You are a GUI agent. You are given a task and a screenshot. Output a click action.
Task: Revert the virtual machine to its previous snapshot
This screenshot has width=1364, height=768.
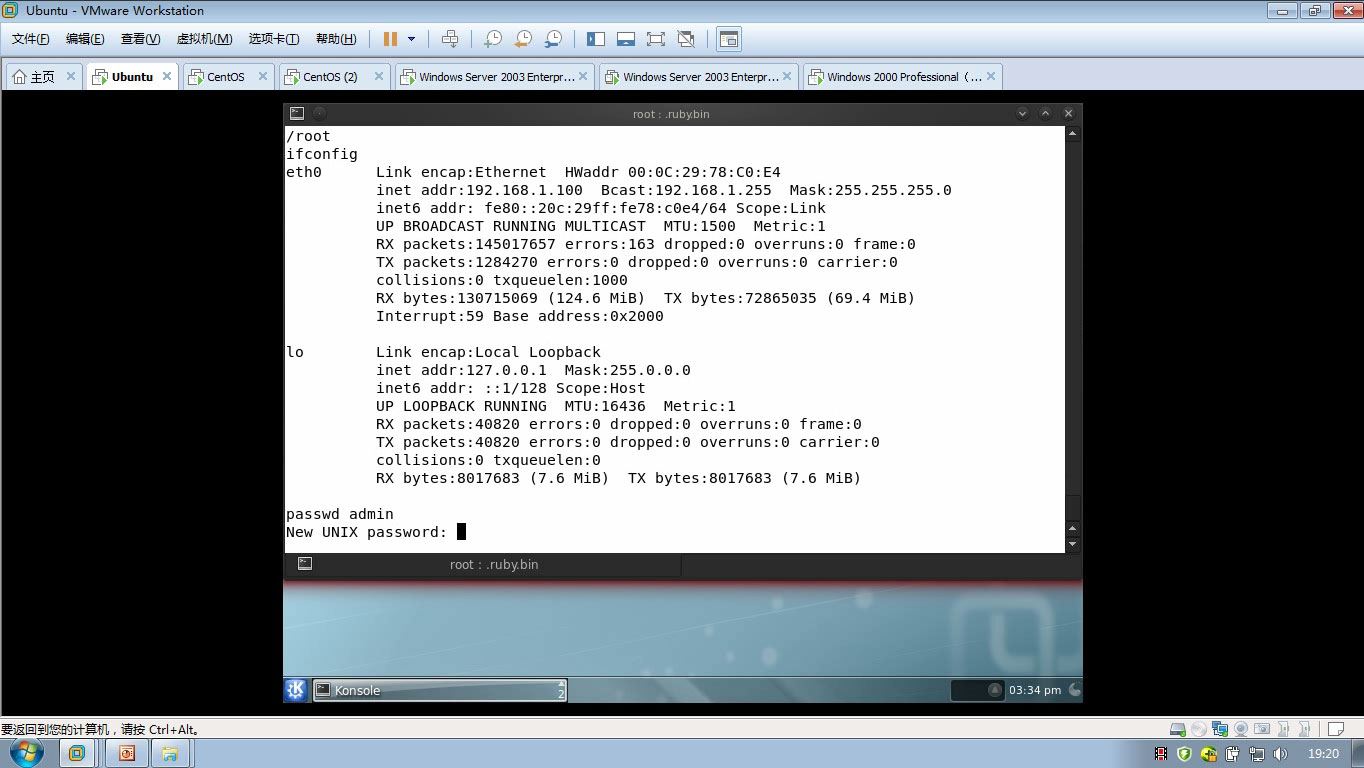(x=523, y=39)
